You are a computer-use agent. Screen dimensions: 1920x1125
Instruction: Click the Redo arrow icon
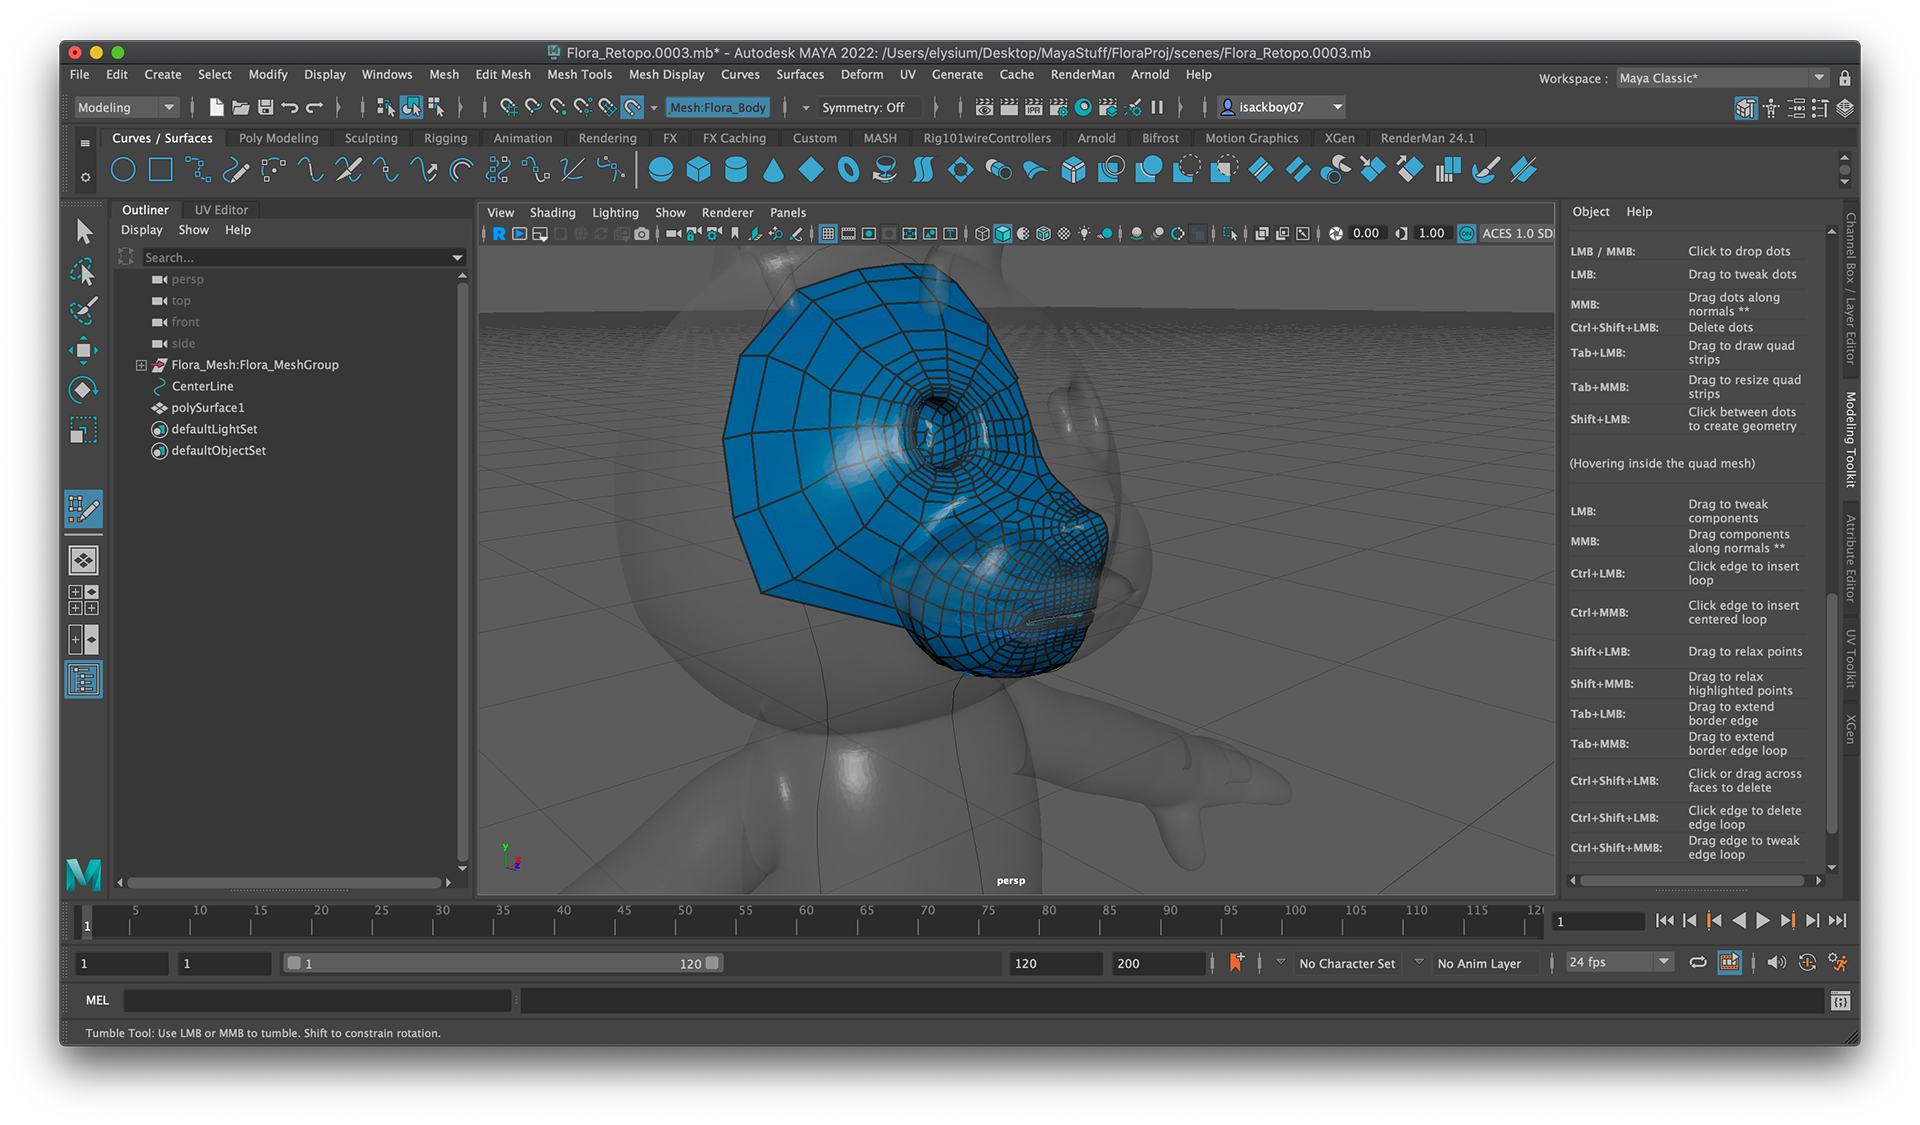[314, 107]
